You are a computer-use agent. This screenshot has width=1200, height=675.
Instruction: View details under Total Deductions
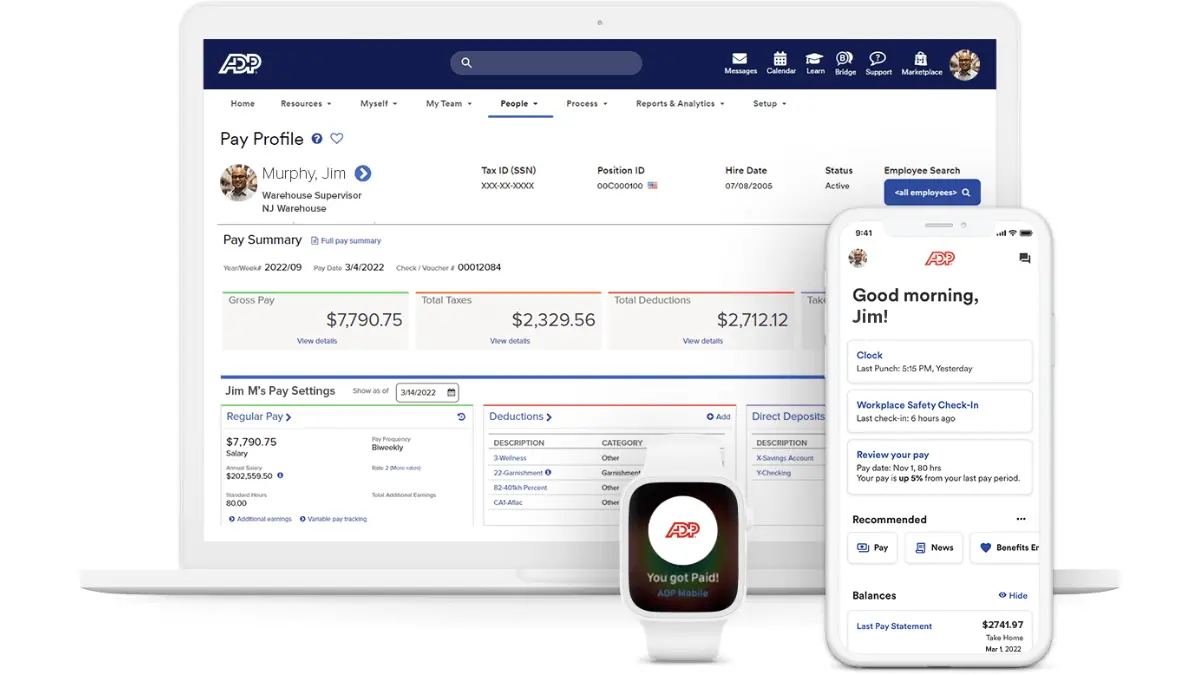coord(703,341)
